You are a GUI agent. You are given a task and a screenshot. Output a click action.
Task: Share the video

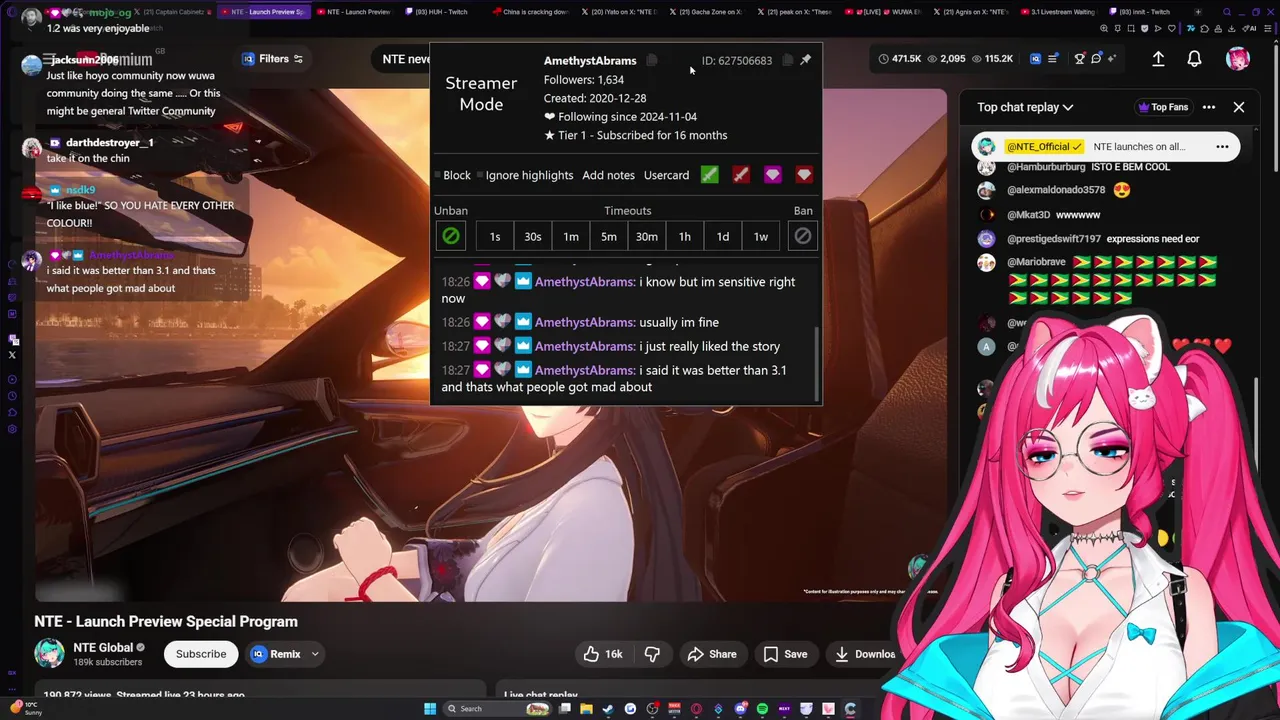(712, 654)
